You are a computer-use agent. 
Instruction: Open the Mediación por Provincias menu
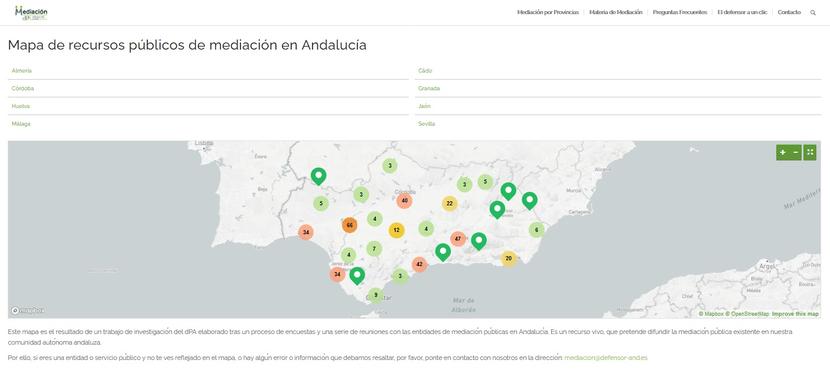(x=548, y=12)
